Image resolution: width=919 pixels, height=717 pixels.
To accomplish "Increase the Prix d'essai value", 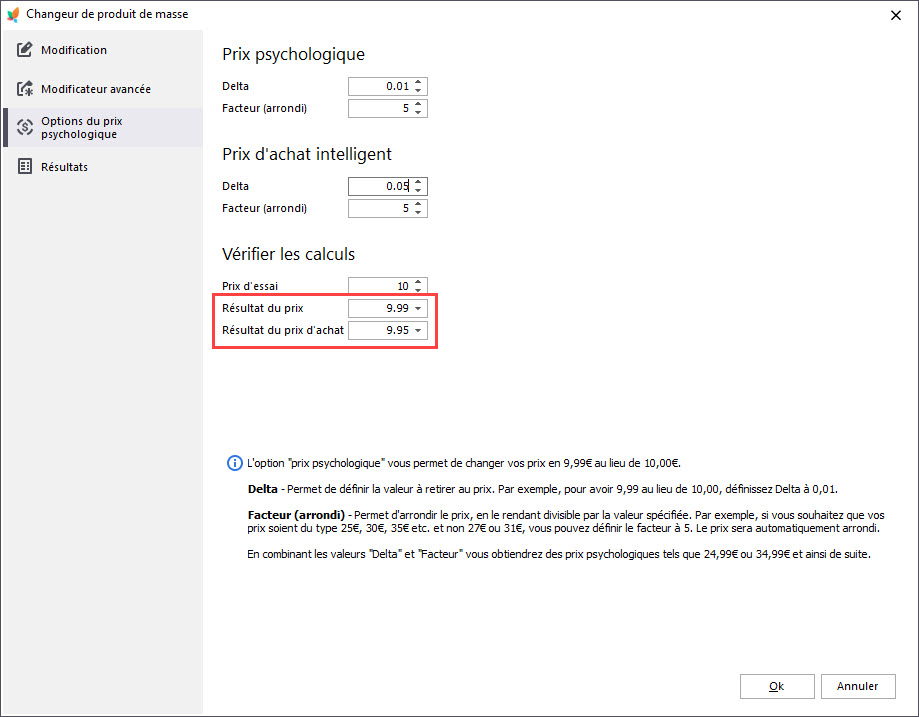I will click(x=418, y=282).
